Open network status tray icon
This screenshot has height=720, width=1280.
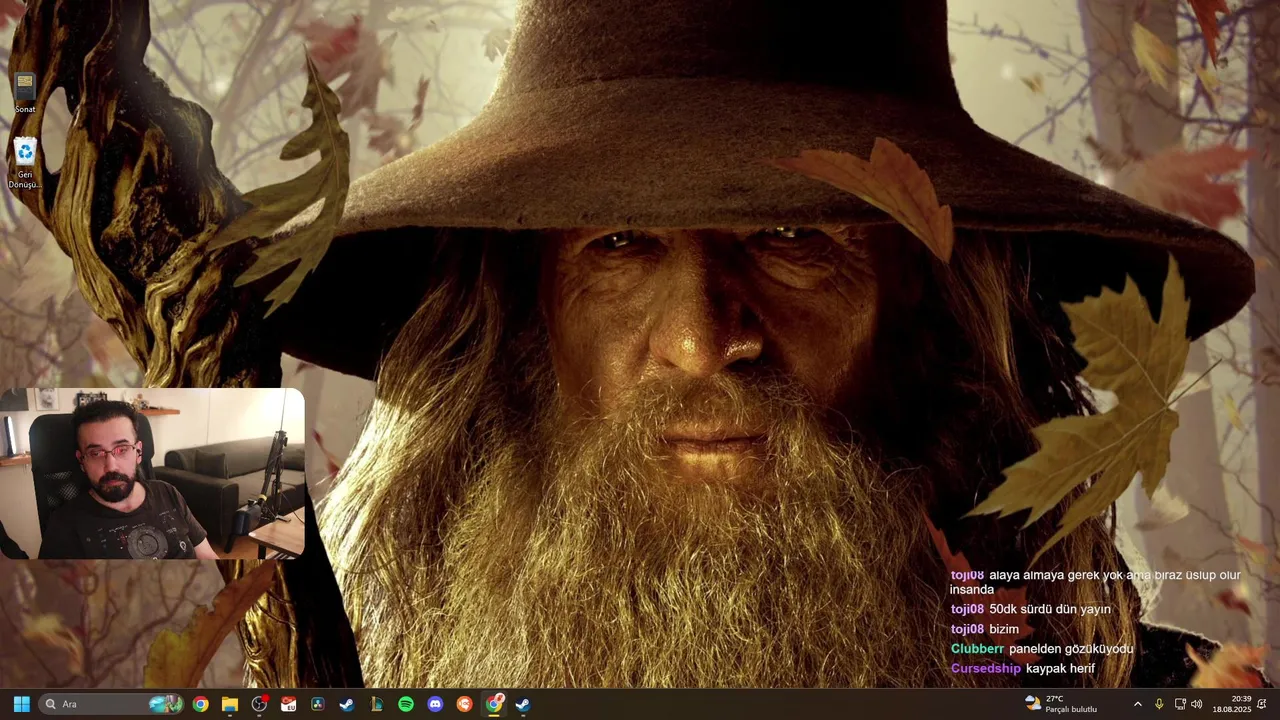1180,704
